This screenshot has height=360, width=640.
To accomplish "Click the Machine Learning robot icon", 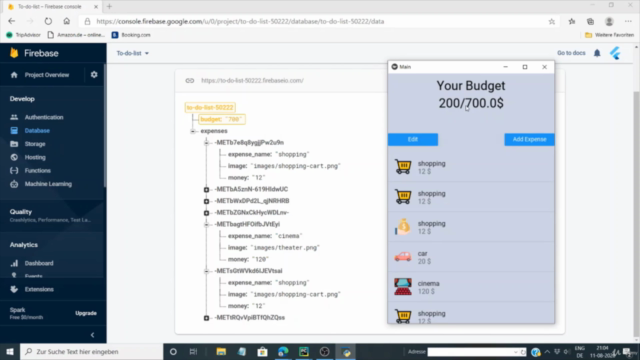I will 14,184.
